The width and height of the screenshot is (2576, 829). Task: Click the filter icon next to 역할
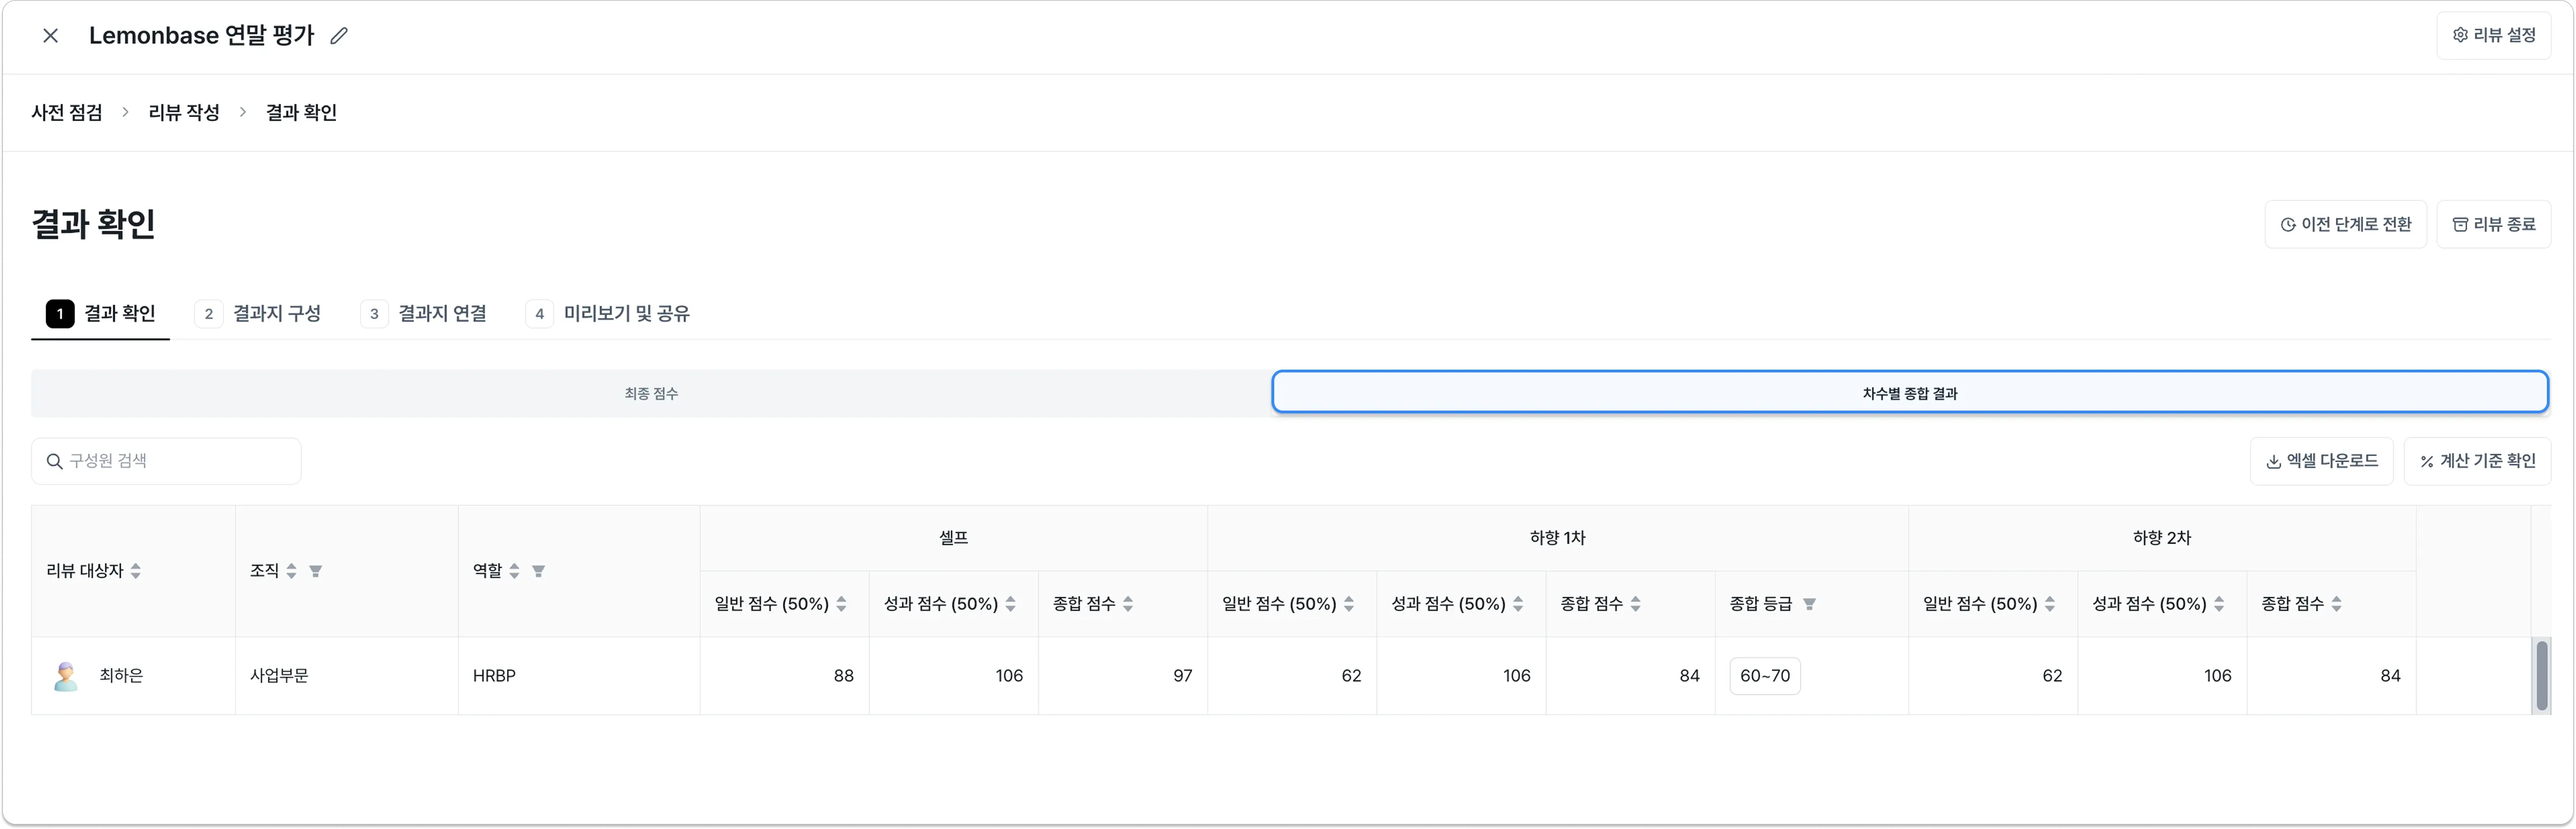pos(538,571)
